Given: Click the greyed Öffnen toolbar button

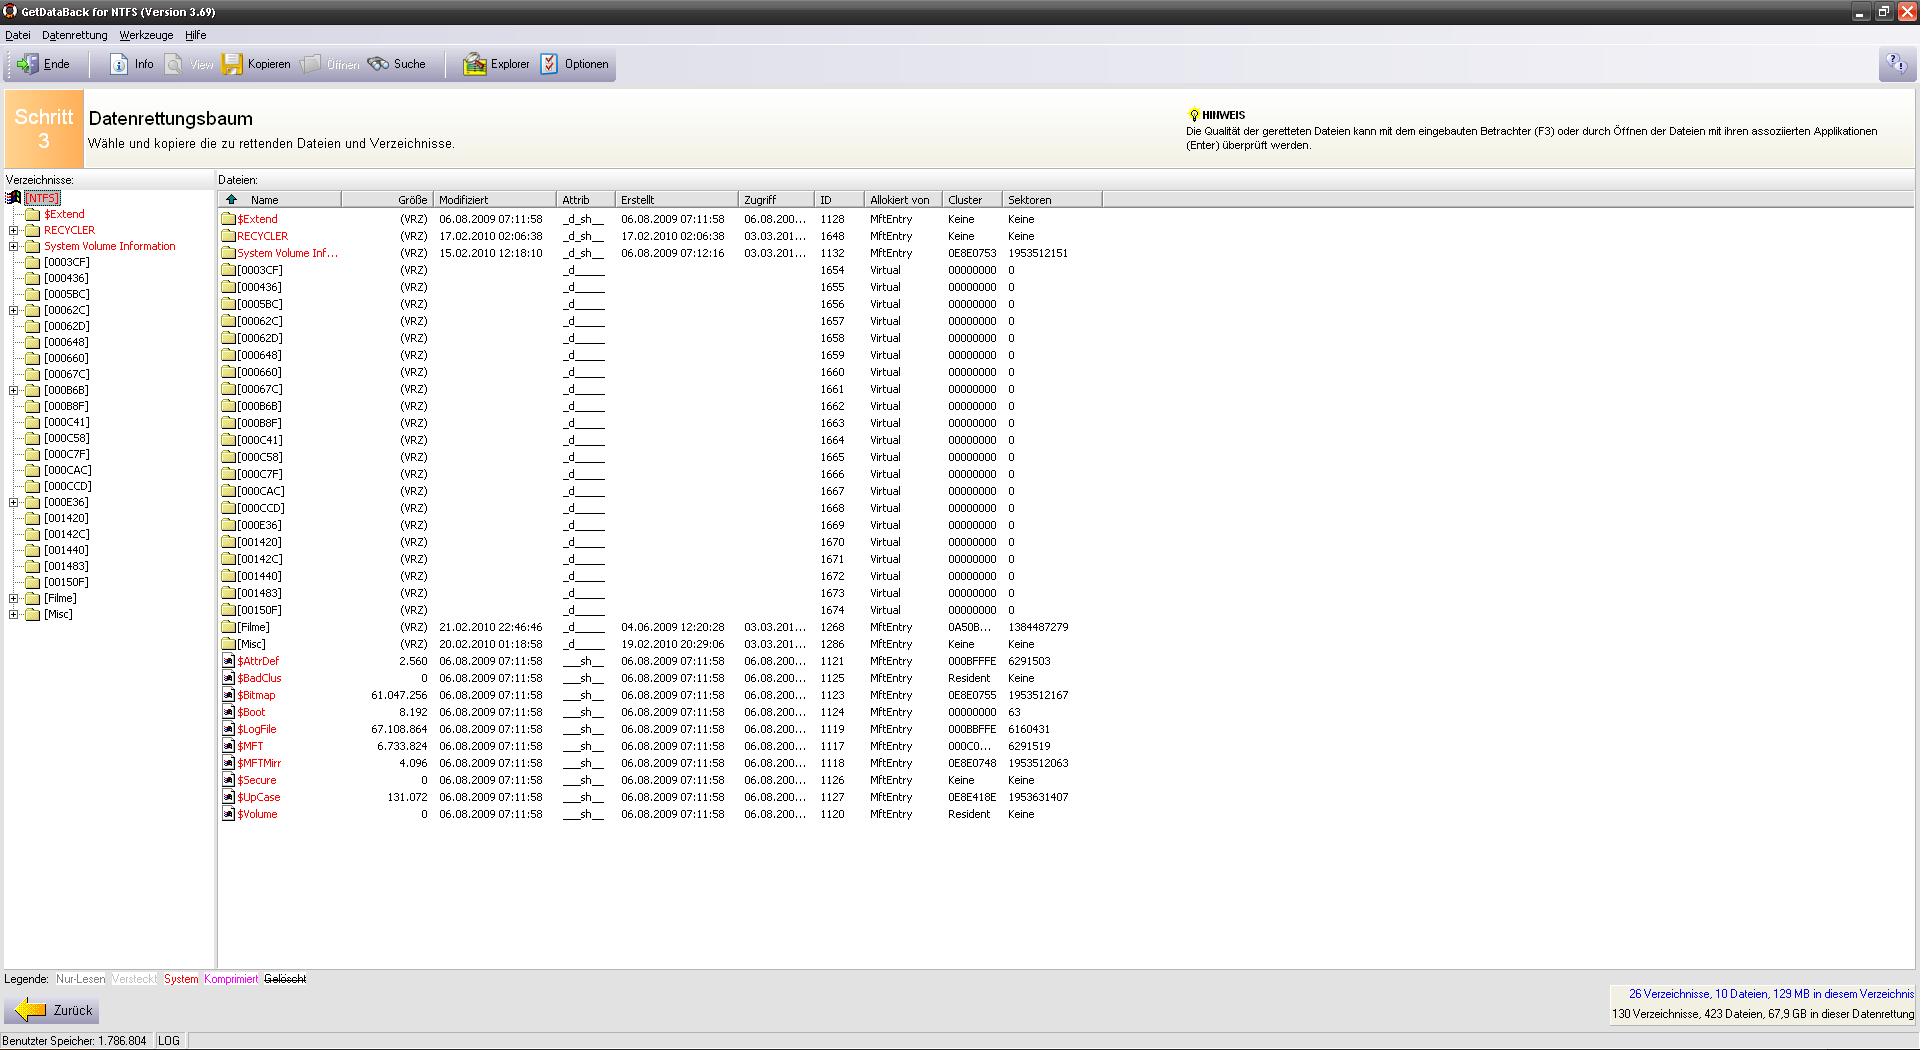Looking at the screenshot, I should click(330, 64).
